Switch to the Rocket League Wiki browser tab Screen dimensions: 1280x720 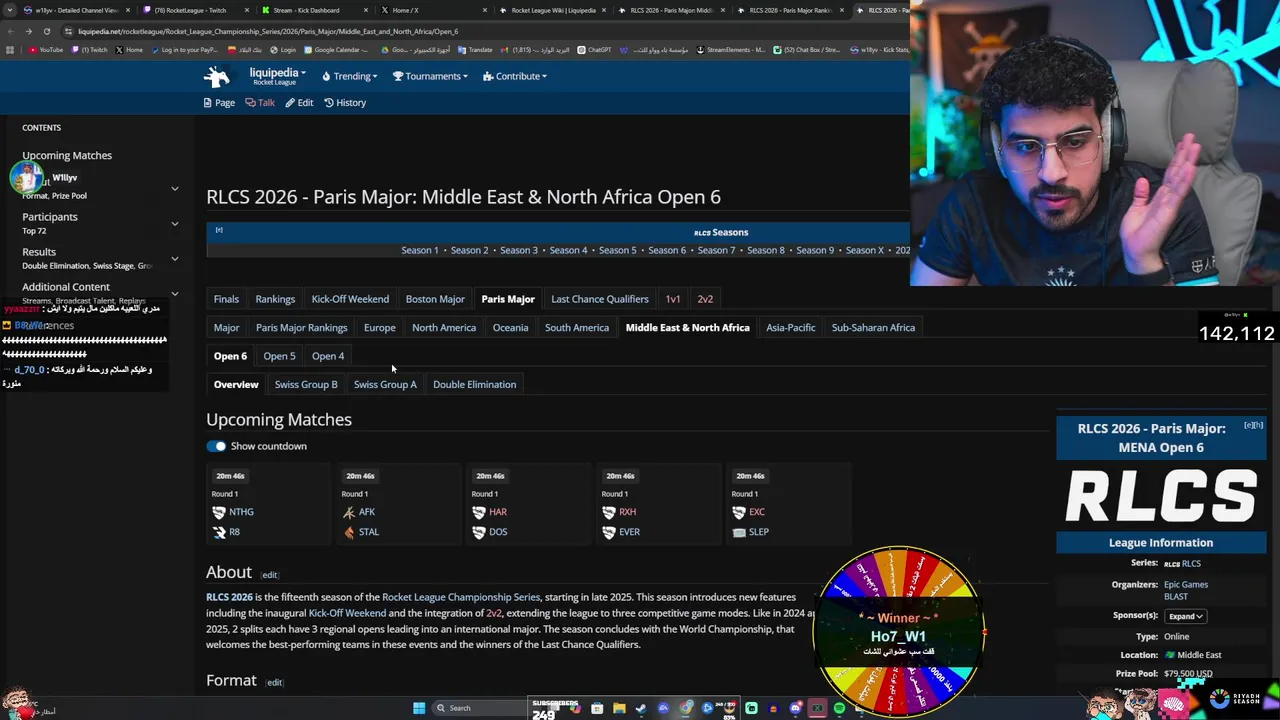pyautogui.click(x=553, y=10)
